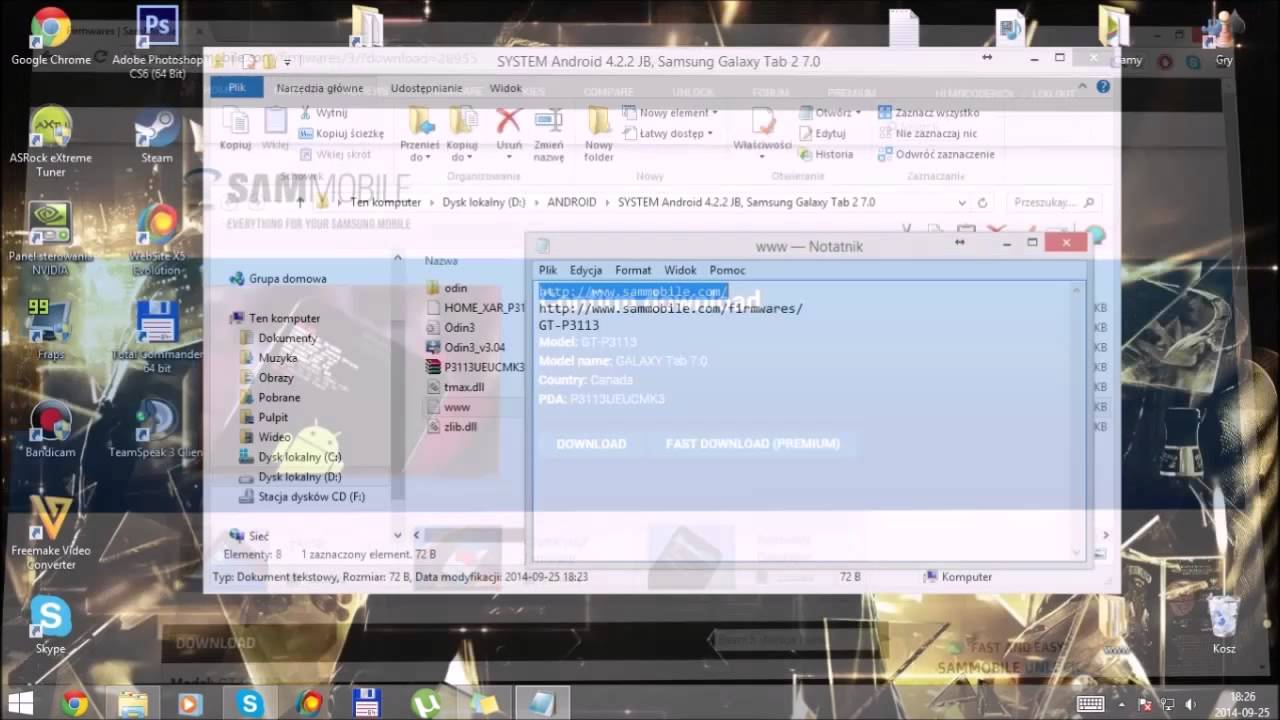The width and height of the screenshot is (1280, 720).
Task: Open ASRock eXtreme Tuner desktop icon
Action: click(x=50, y=143)
